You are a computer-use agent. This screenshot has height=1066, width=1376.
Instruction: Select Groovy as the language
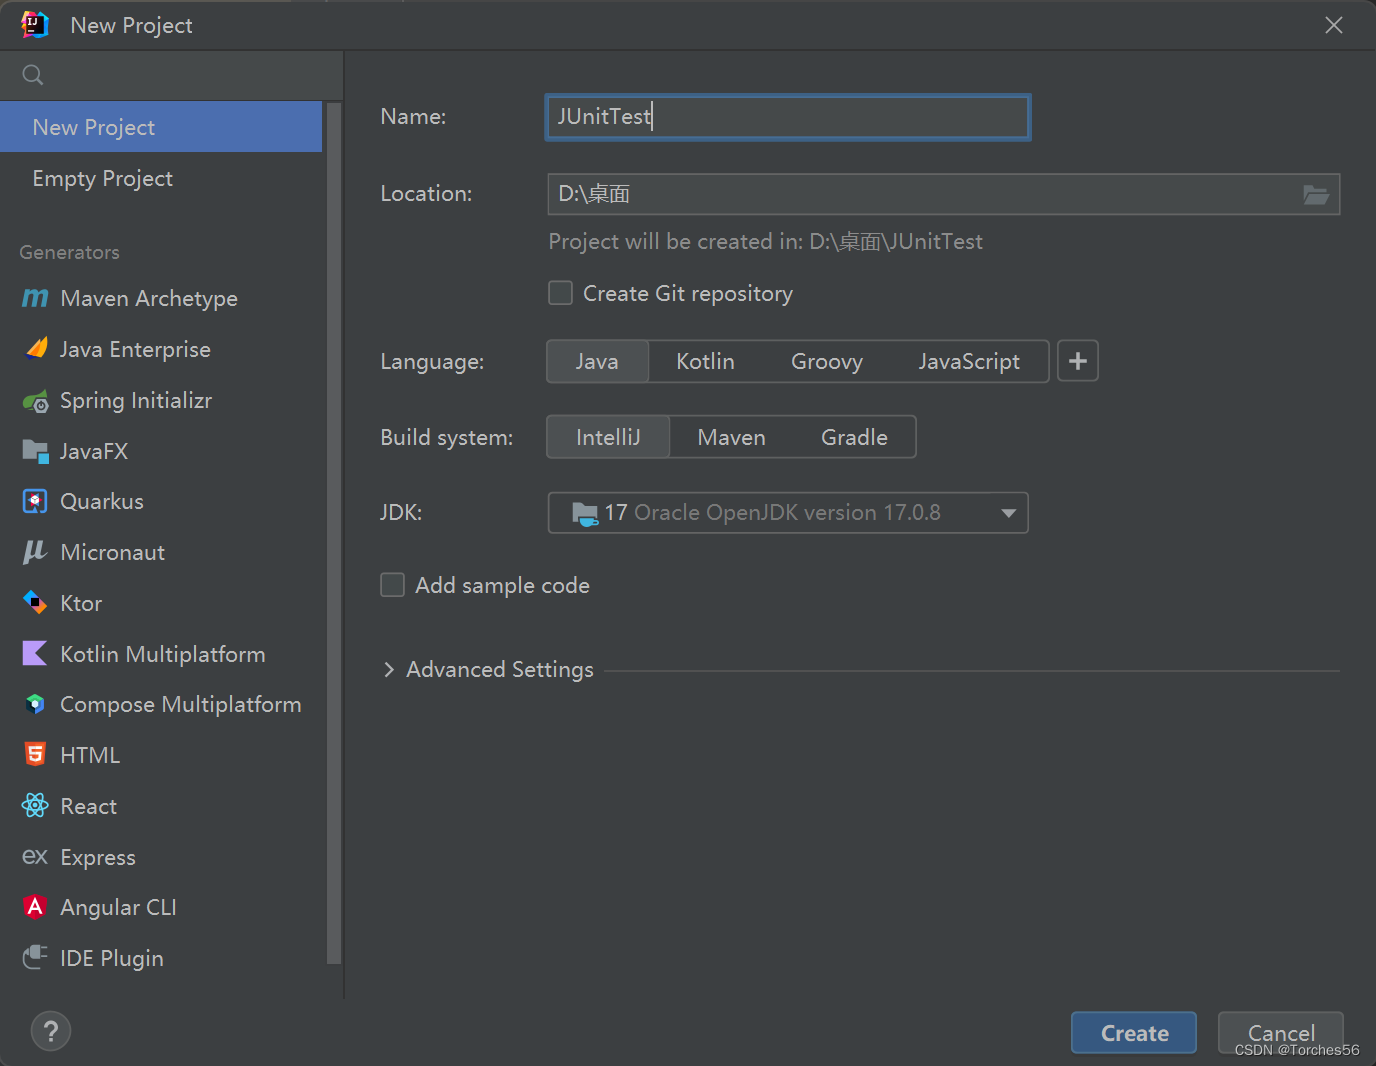(827, 361)
